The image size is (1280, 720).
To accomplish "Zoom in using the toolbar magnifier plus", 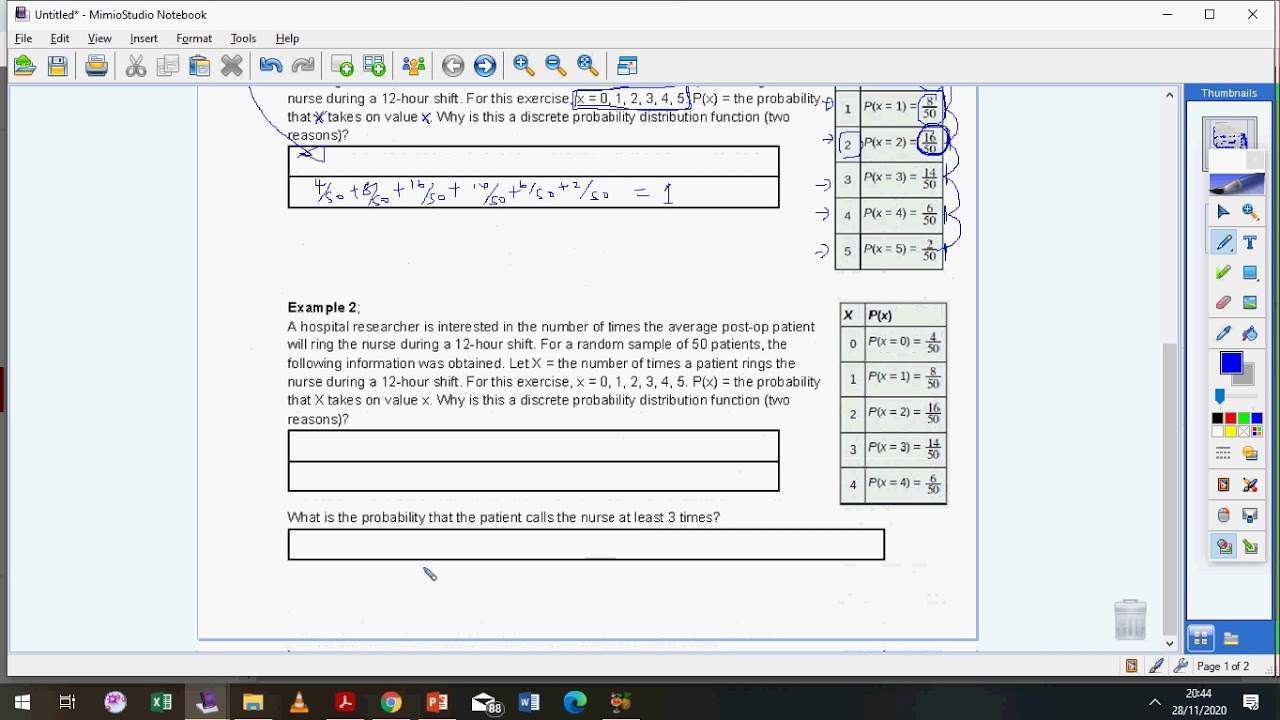I will [x=524, y=66].
